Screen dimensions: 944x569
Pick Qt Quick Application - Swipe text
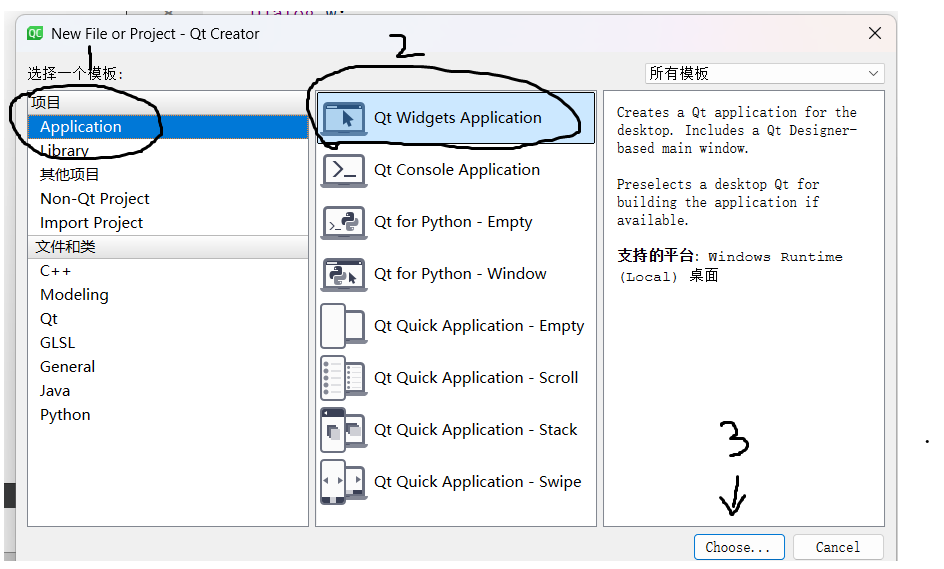tap(477, 482)
